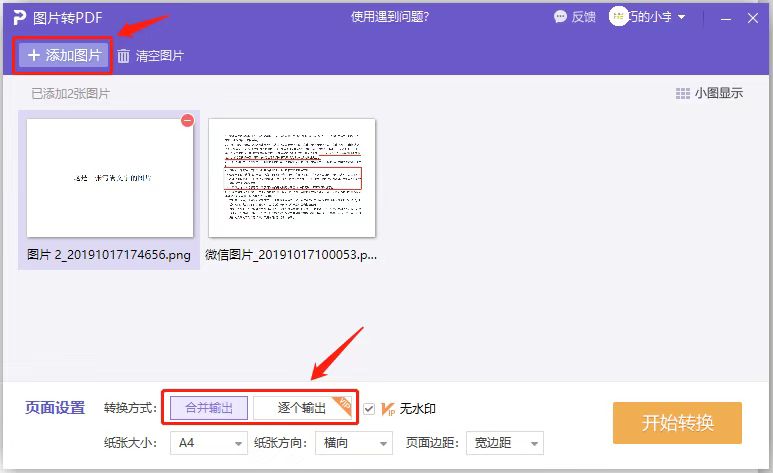Toggle the 无水印 no watermark checkbox

pos(369,408)
